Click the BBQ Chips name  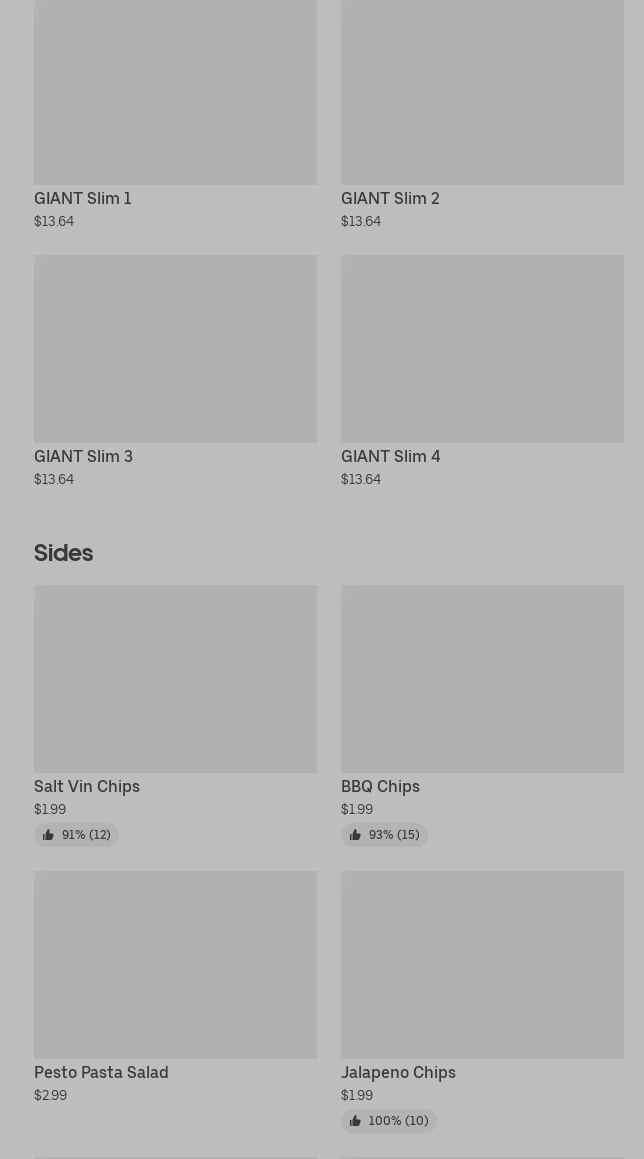point(380,786)
